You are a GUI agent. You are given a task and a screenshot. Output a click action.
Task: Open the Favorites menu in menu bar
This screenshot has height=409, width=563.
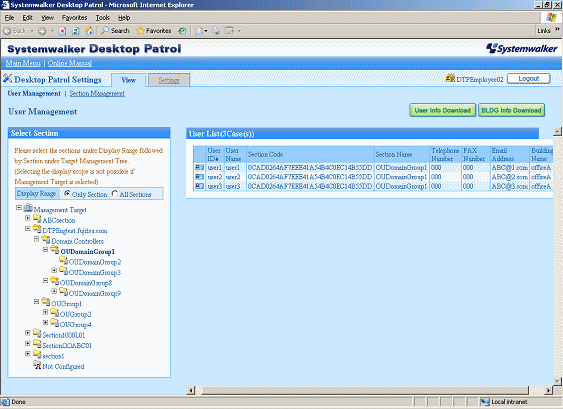pyautogui.click(x=74, y=18)
